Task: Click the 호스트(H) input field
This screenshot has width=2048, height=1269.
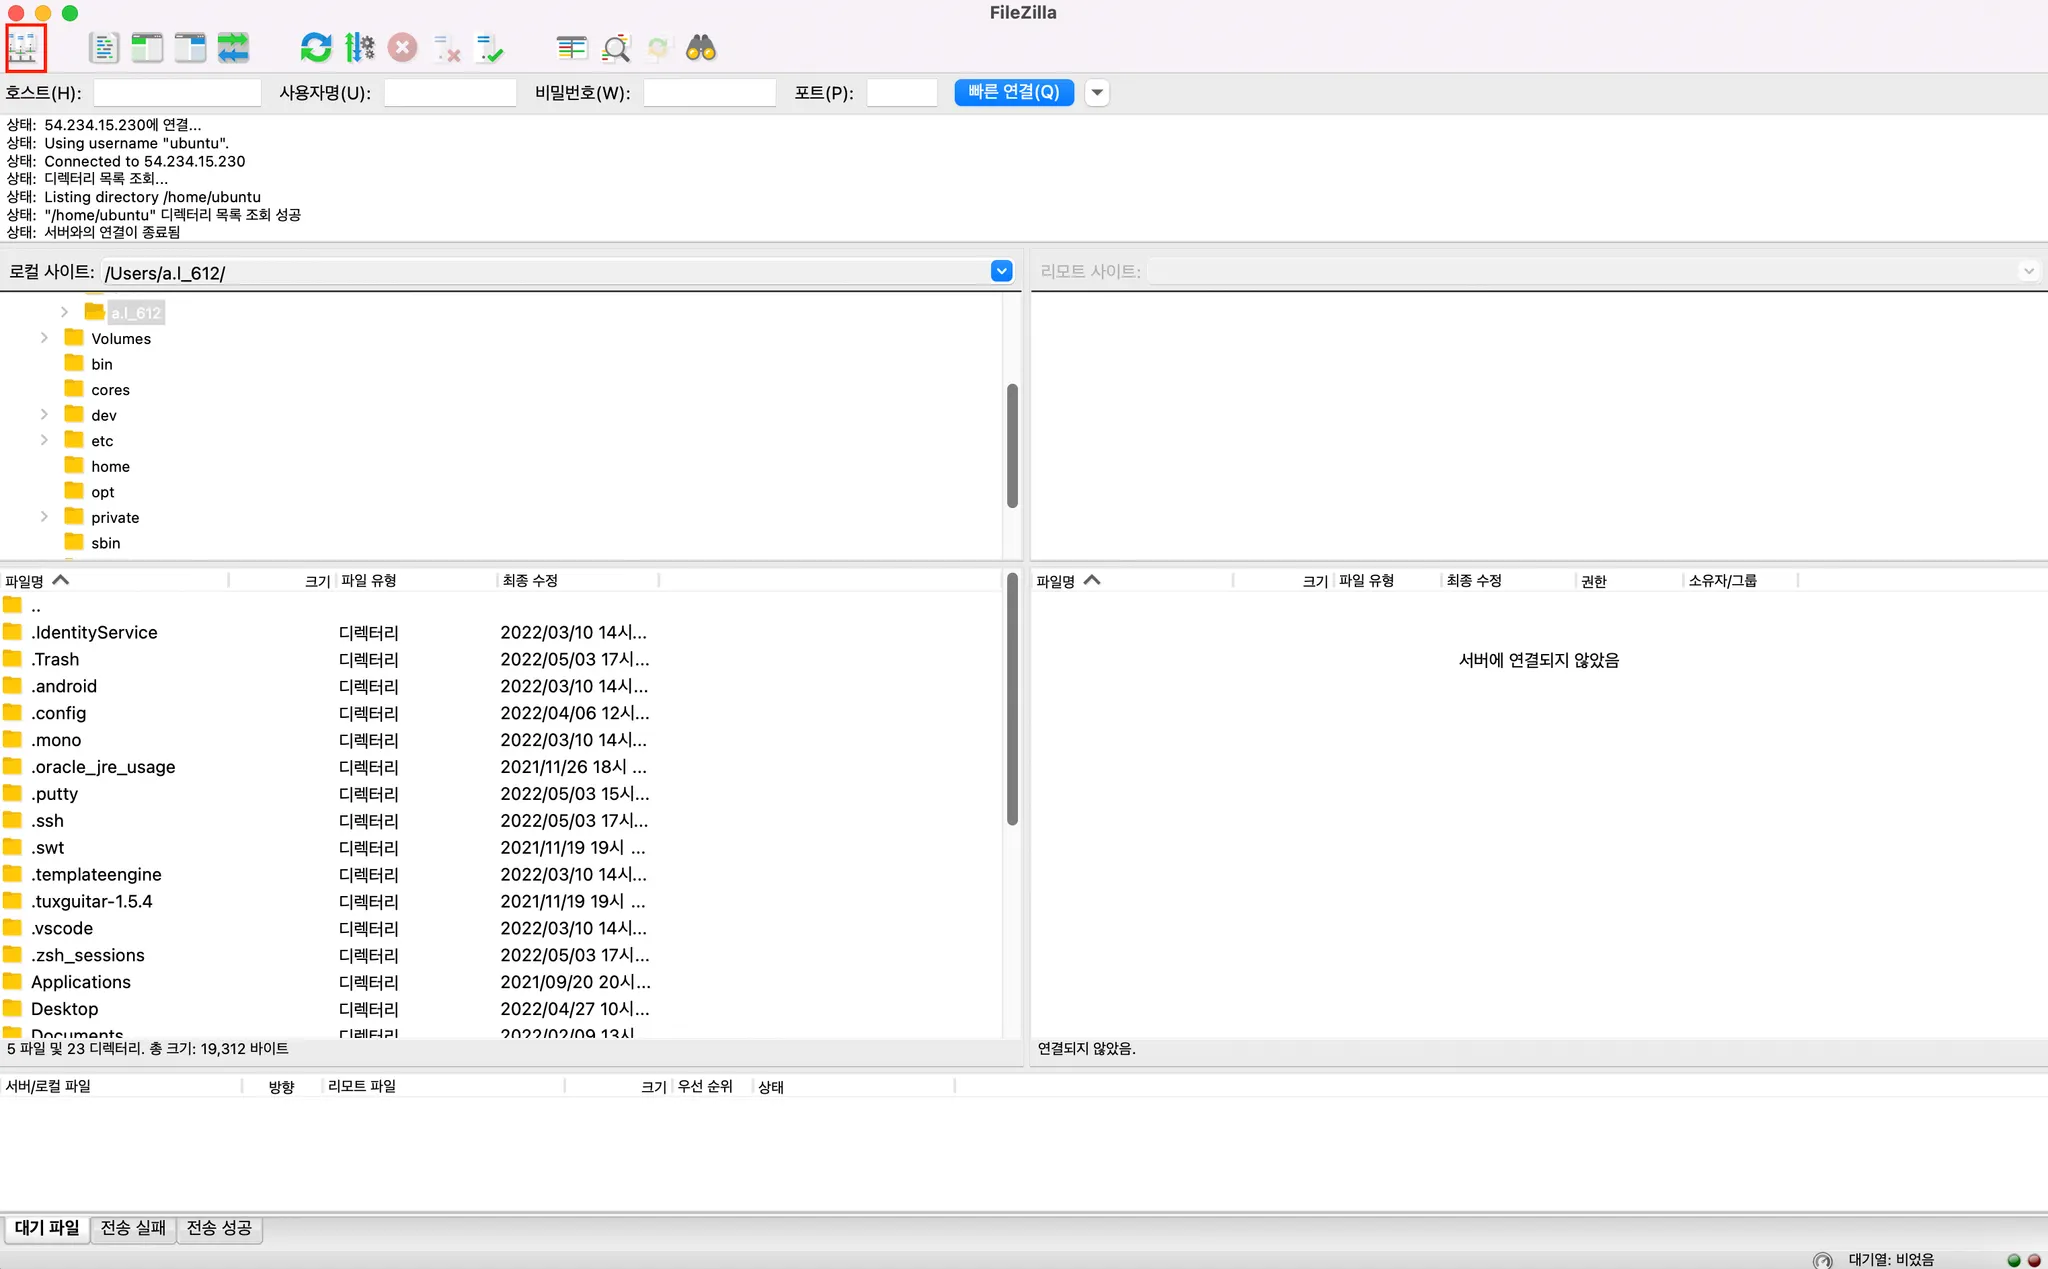Action: (x=177, y=93)
